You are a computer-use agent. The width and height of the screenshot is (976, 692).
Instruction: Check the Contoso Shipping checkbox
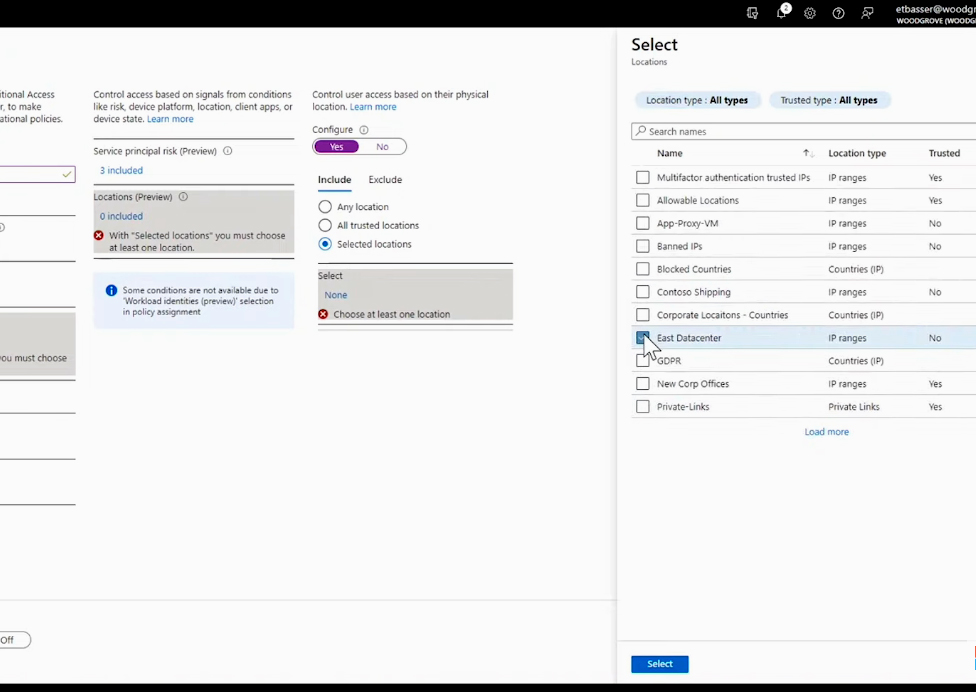[x=642, y=292]
